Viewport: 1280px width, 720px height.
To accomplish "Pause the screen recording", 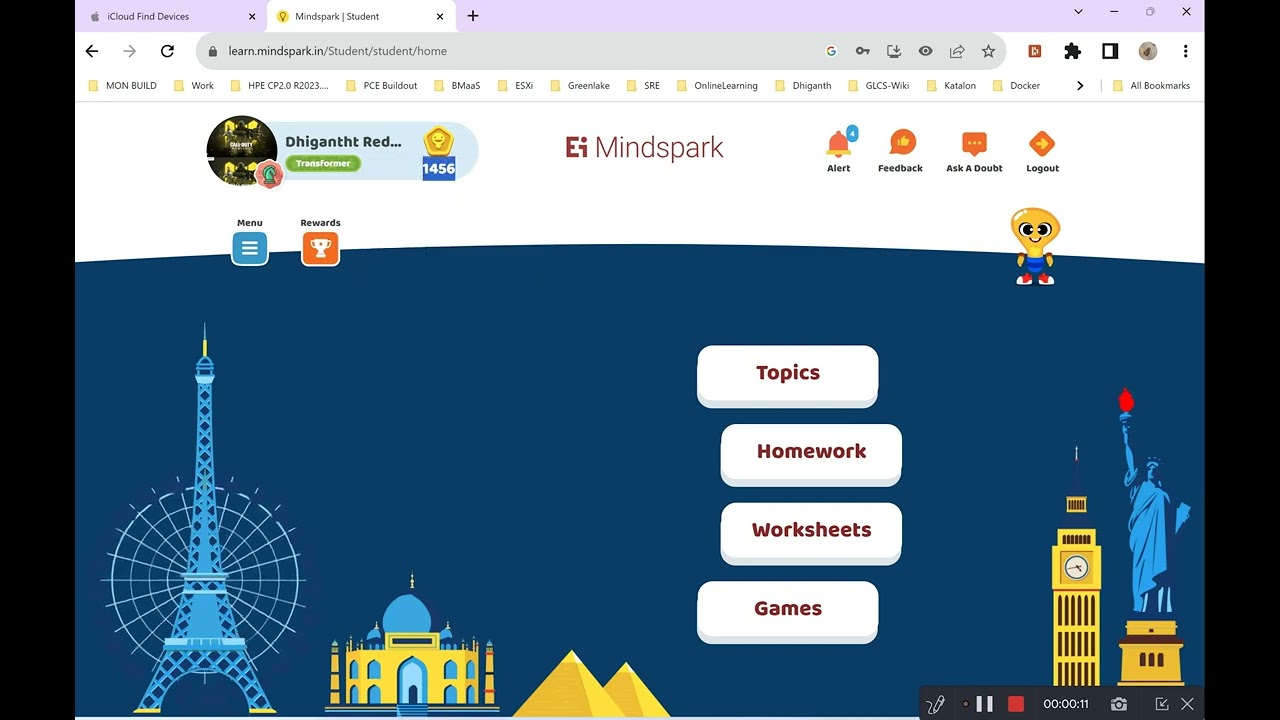I will [984, 704].
